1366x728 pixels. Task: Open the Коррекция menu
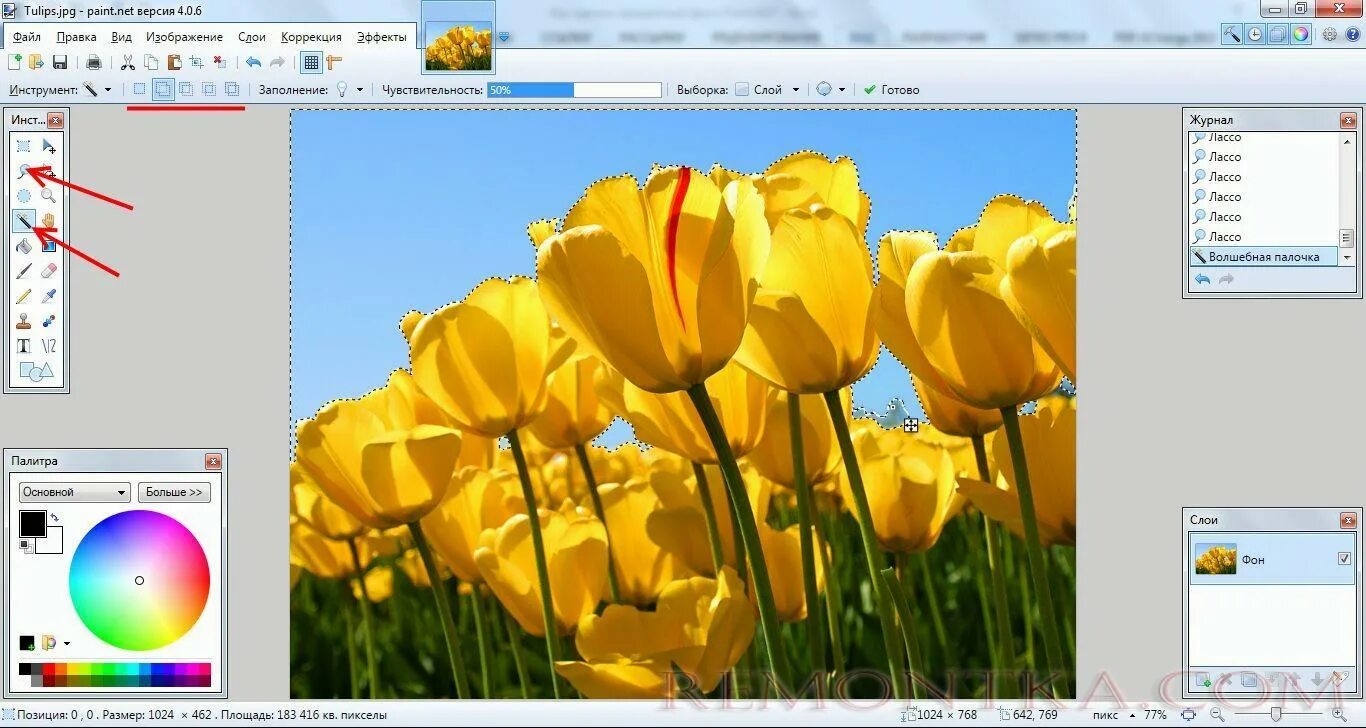(311, 37)
